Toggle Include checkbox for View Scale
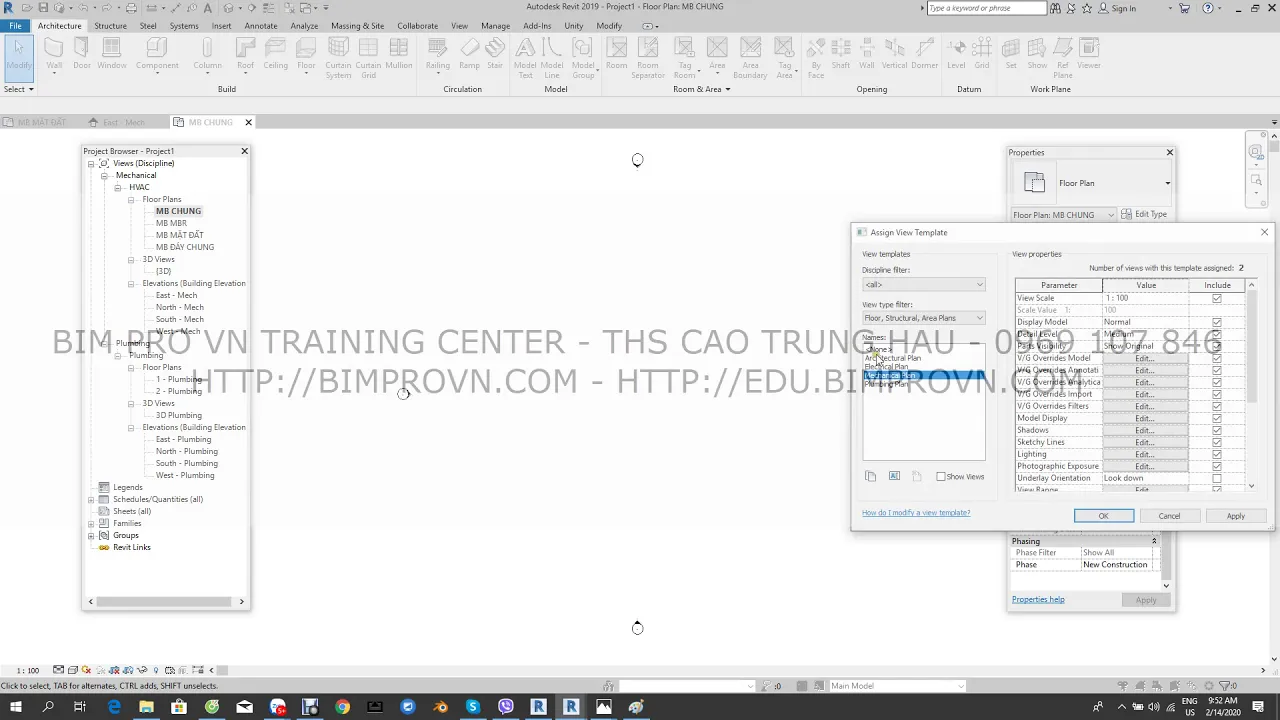 coord(1217,298)
